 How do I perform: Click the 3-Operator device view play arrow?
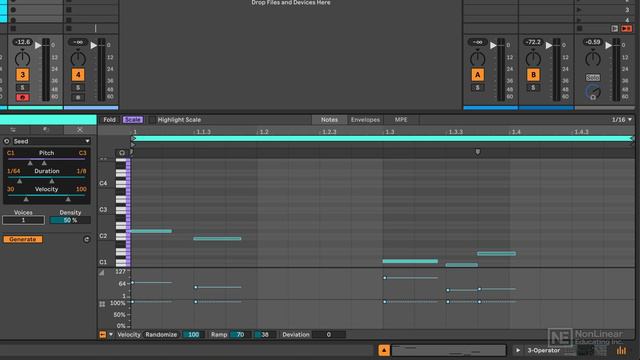click(518, 350)
